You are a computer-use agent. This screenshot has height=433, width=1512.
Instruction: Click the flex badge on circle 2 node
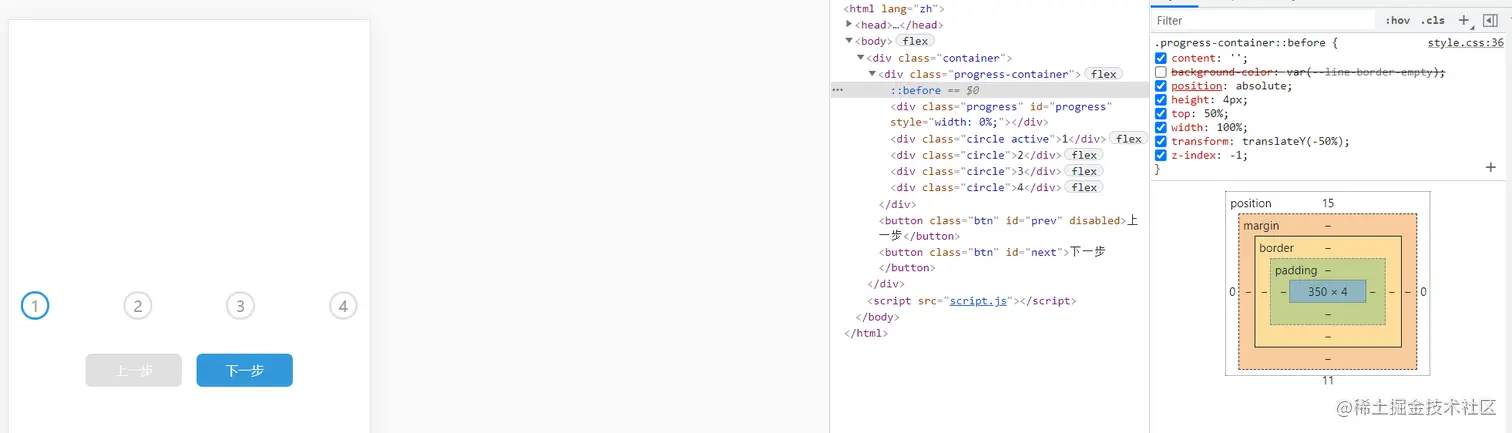click(1084, 155)
